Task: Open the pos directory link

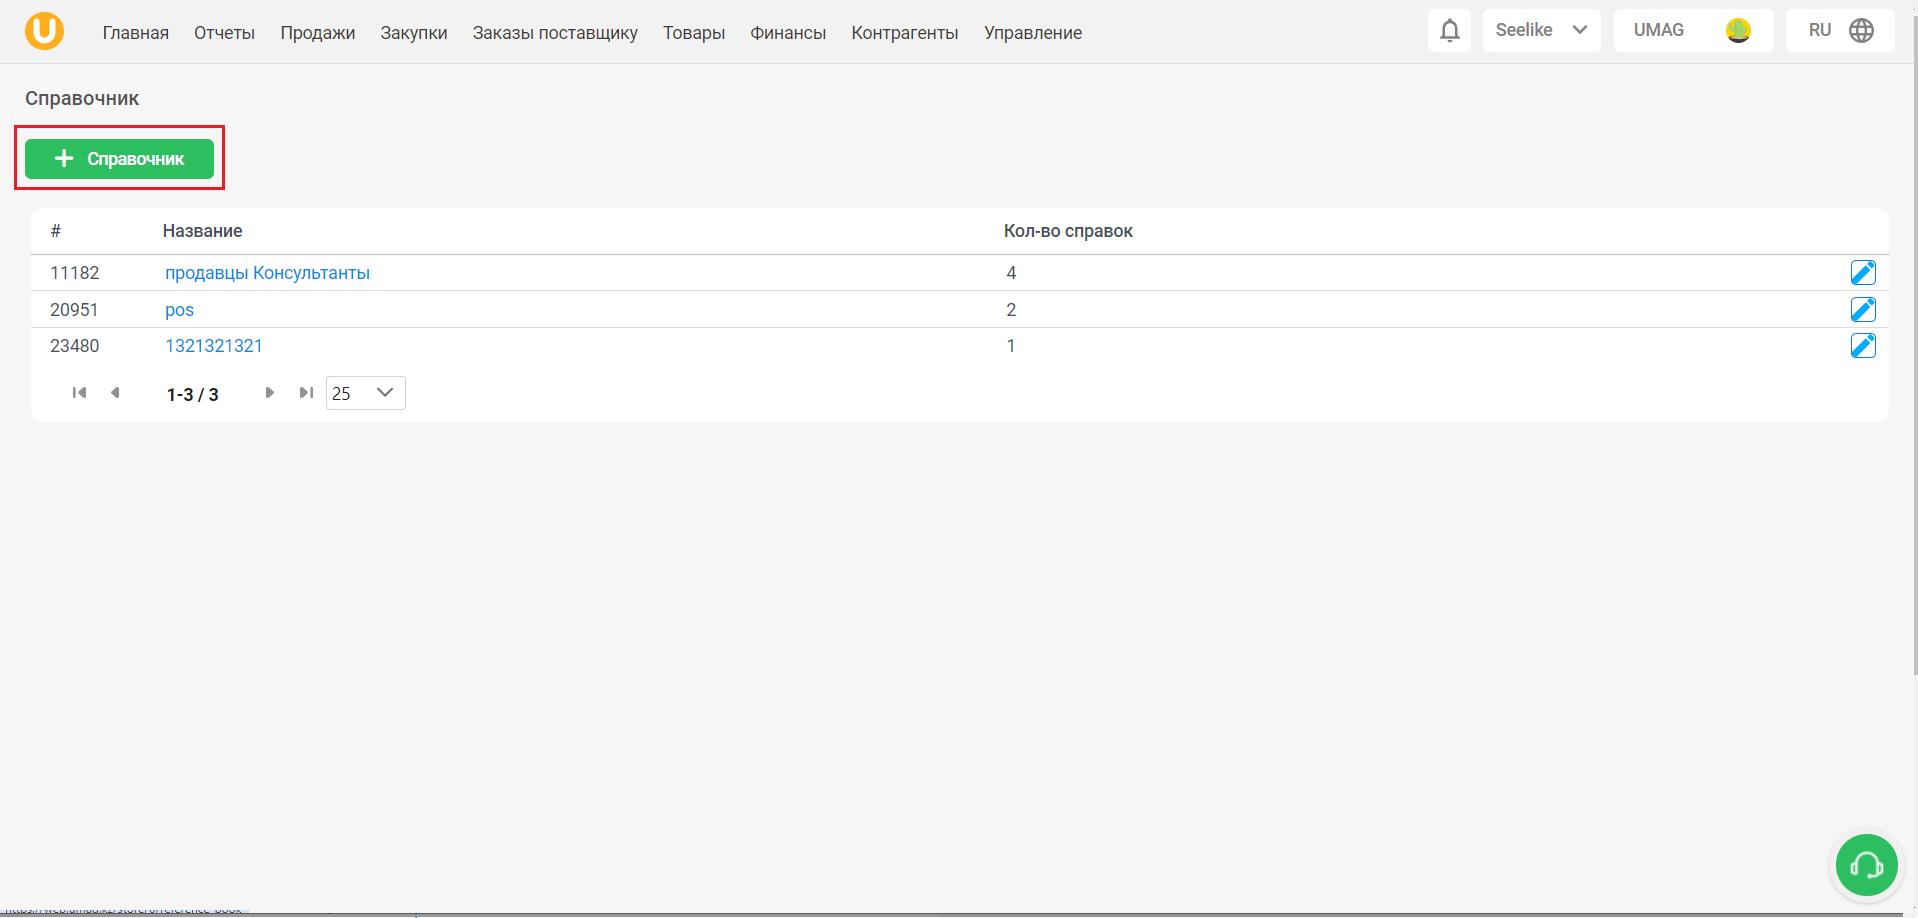Action: point(179,310)
